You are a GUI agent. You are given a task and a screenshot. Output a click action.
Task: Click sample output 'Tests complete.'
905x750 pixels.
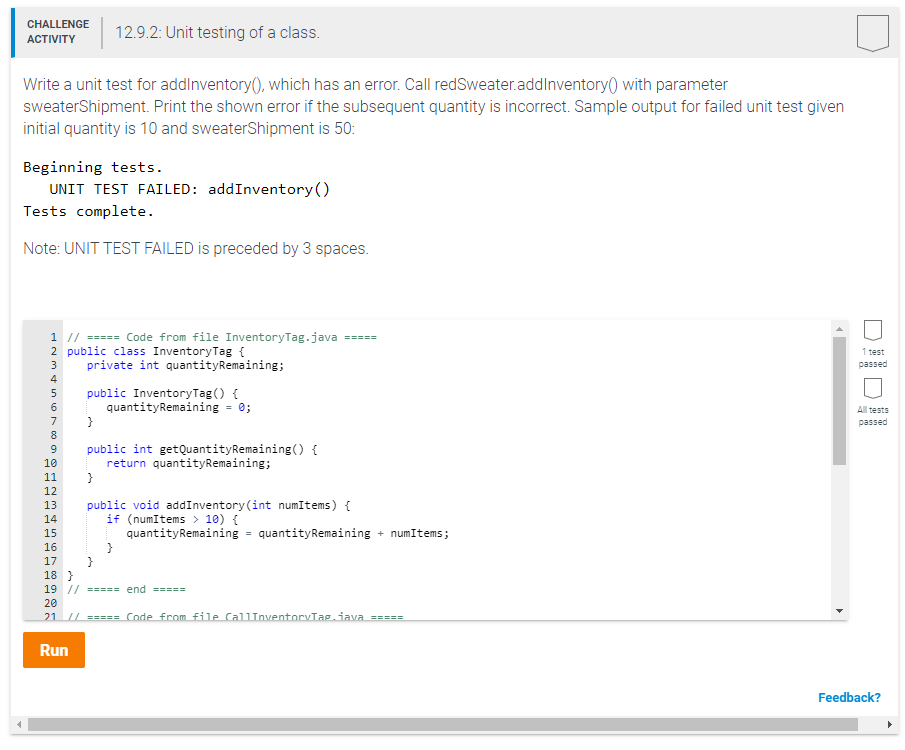88,211
